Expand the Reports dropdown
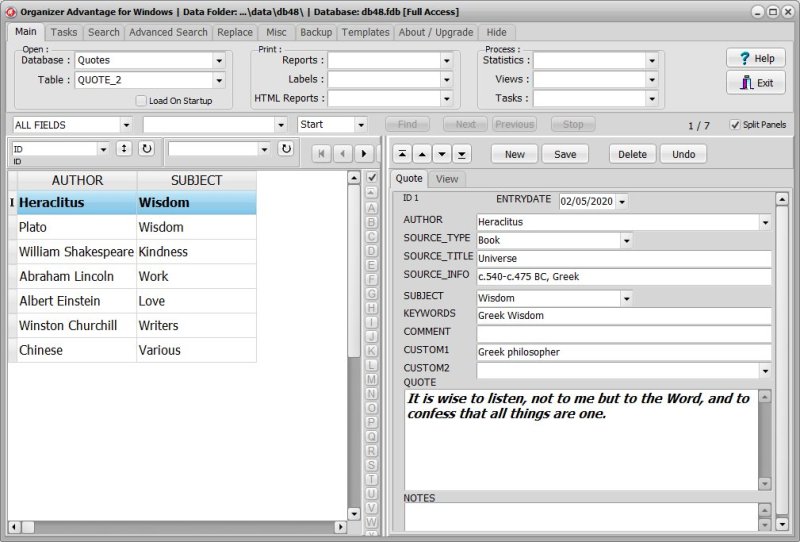The image size is (800, 542). (446, 60)
